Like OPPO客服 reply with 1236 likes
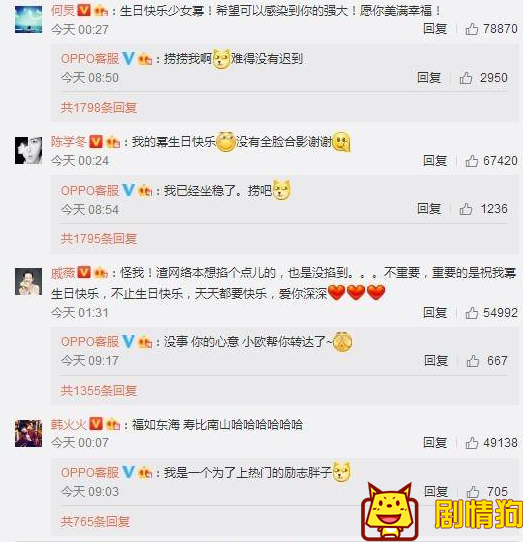 coord(466,209)
